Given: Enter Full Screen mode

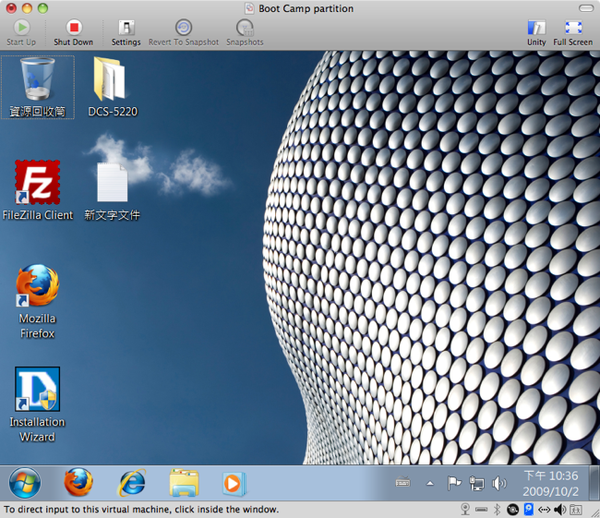Looking at the screenshot, I should pos(573,30).
